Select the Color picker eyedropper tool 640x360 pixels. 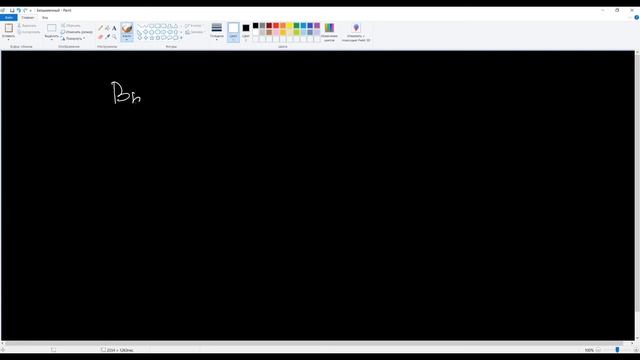pos(107,37)
